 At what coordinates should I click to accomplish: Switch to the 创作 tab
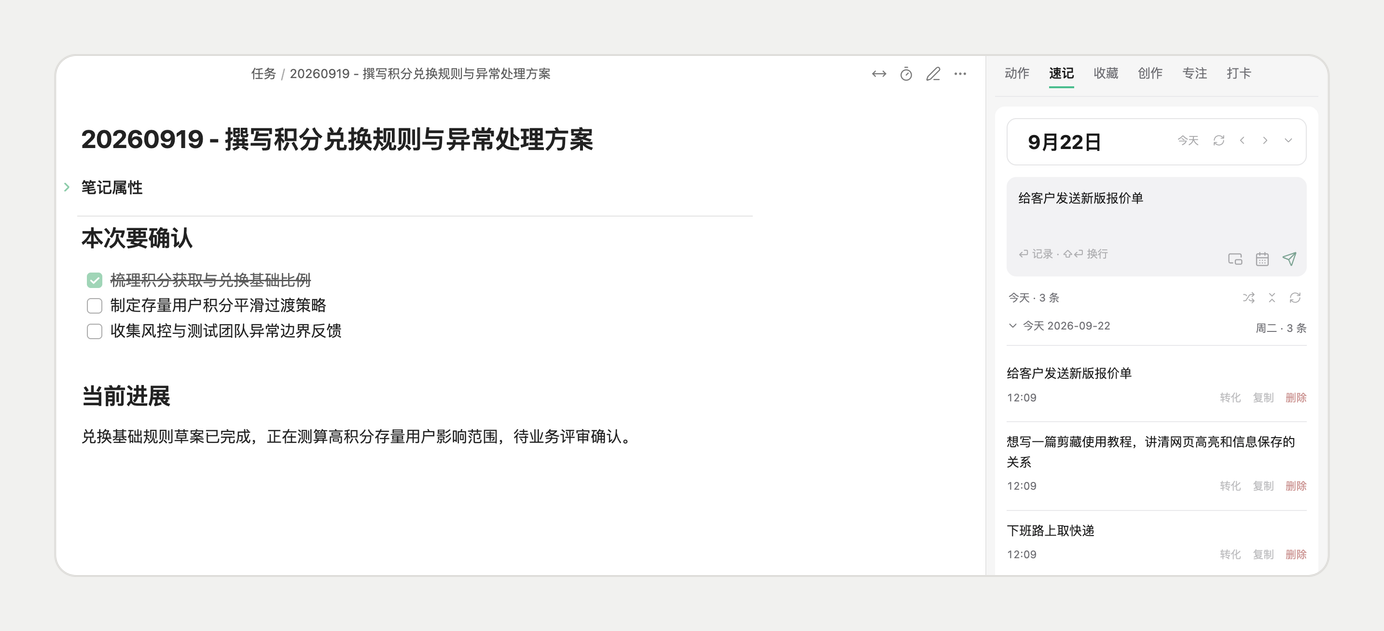1150,74
